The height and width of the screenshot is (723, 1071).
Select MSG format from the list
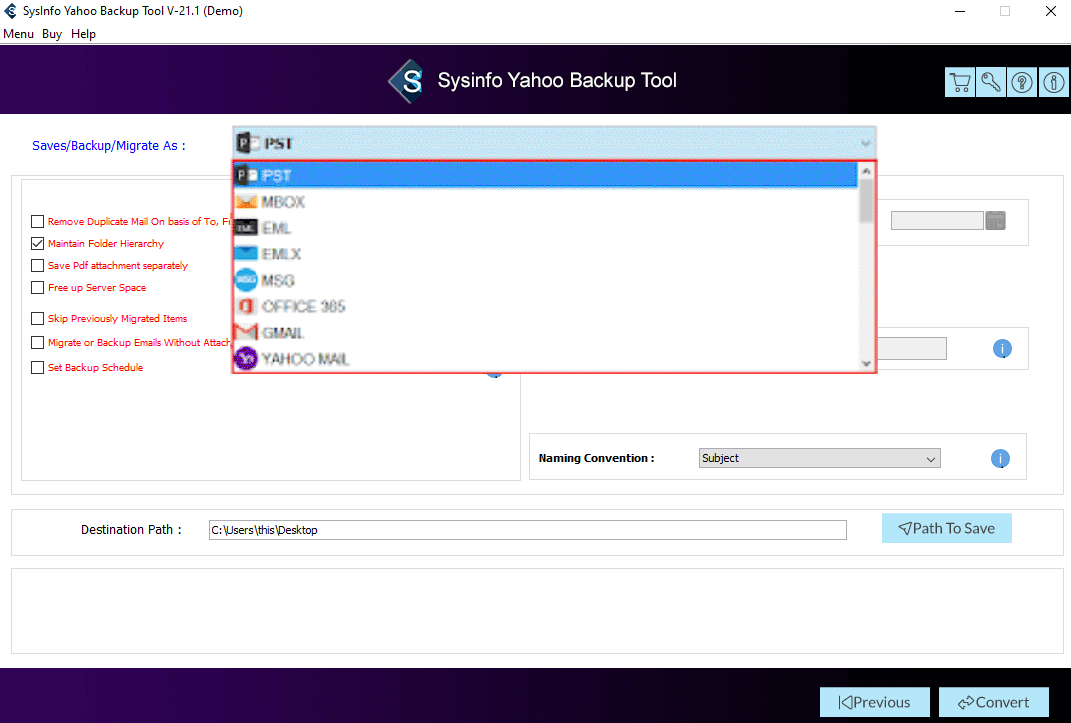[x=545, y=280]
